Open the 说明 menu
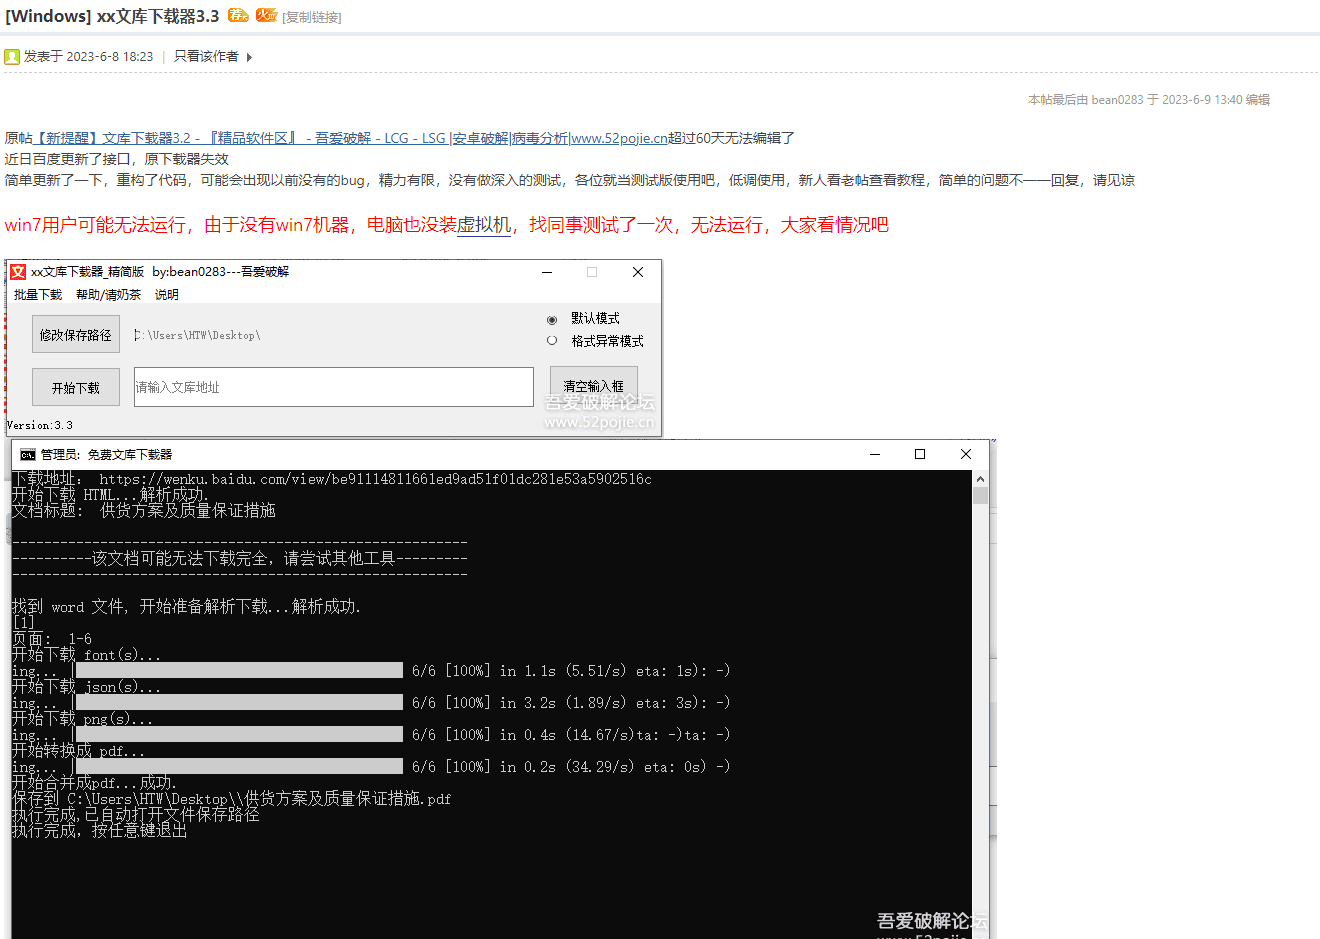Screen dimensions: 1320x939 point(167,295)
